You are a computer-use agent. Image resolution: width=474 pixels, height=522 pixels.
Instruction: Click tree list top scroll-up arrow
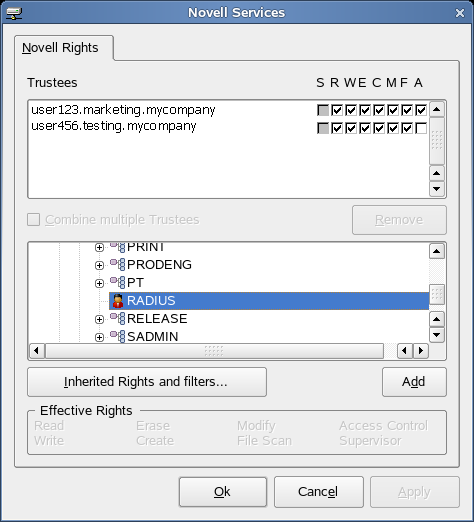pyautogui.click(x=437, y=251)
